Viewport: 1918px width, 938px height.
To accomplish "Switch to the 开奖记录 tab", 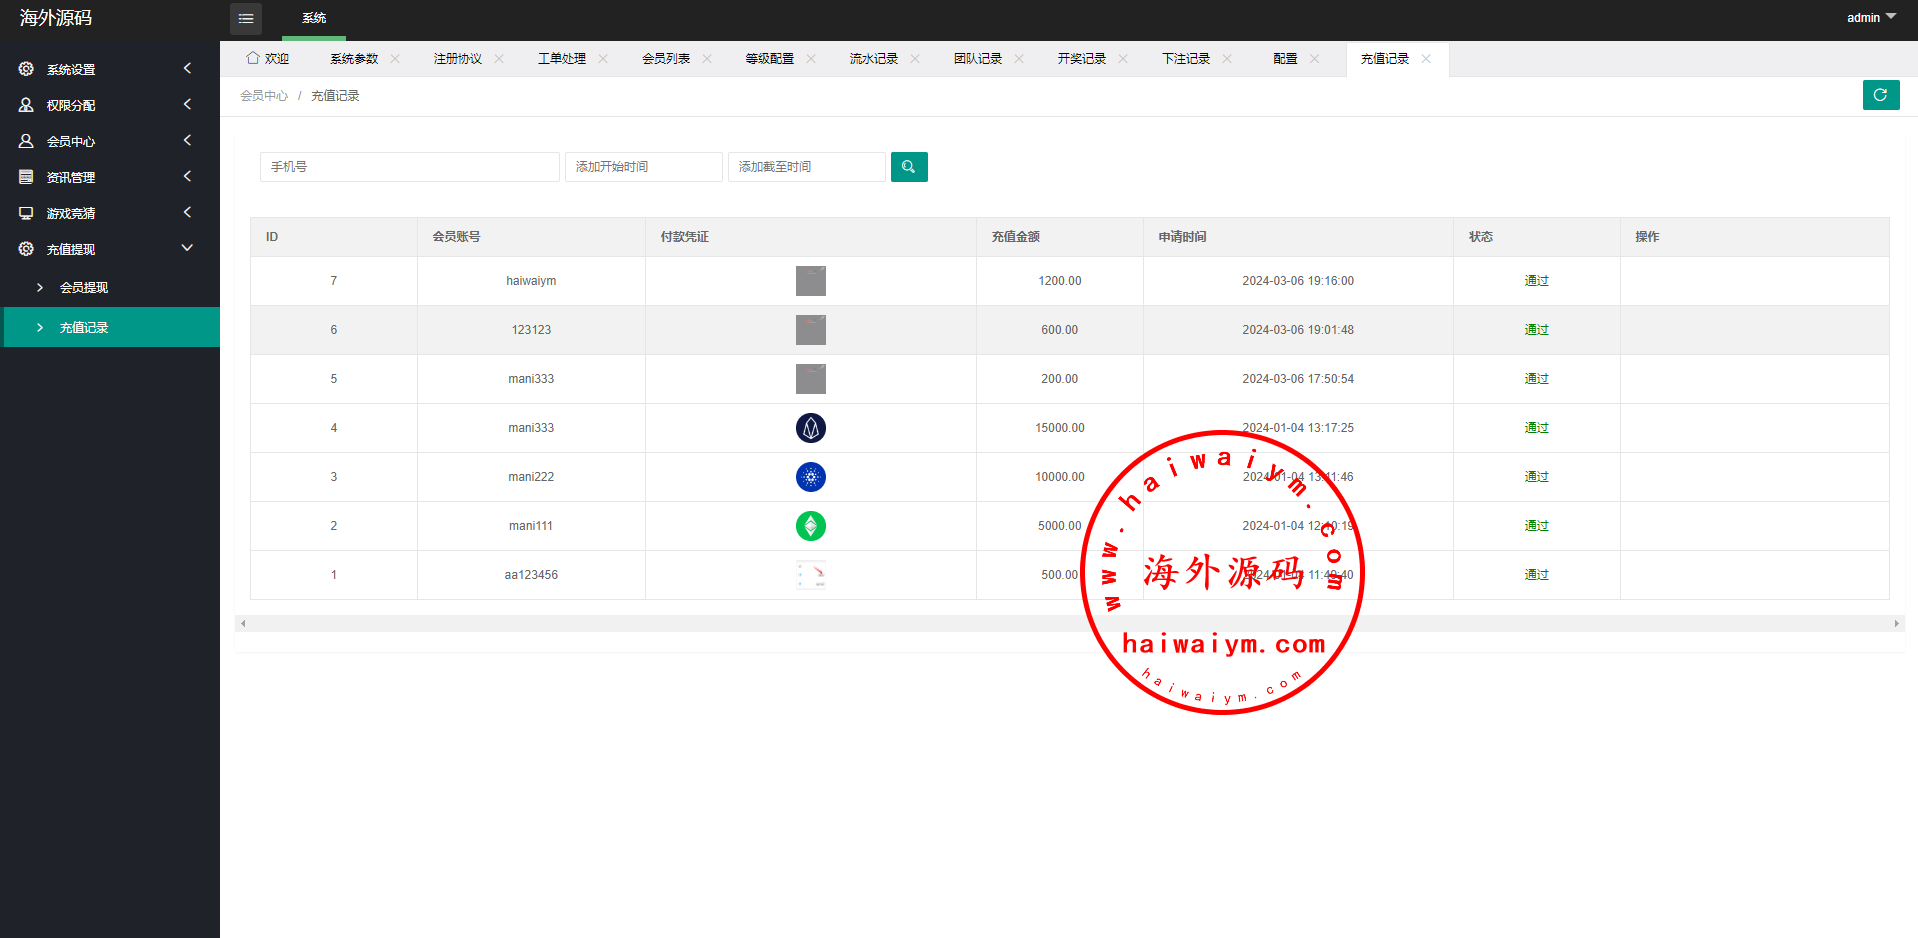I will point(1081,59).
